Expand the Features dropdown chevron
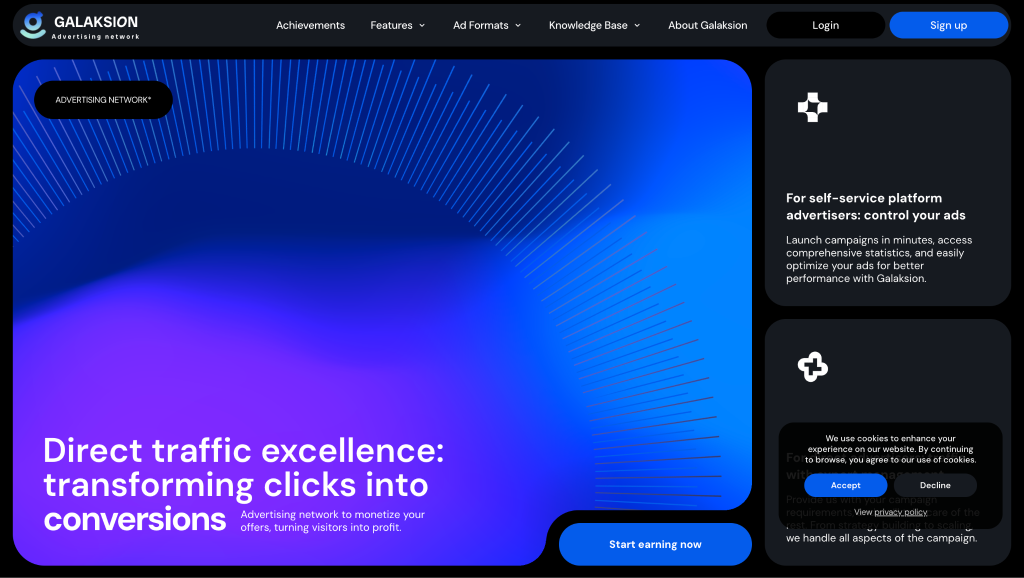This screenshot has height=578, width=1024. coord(422,25)
